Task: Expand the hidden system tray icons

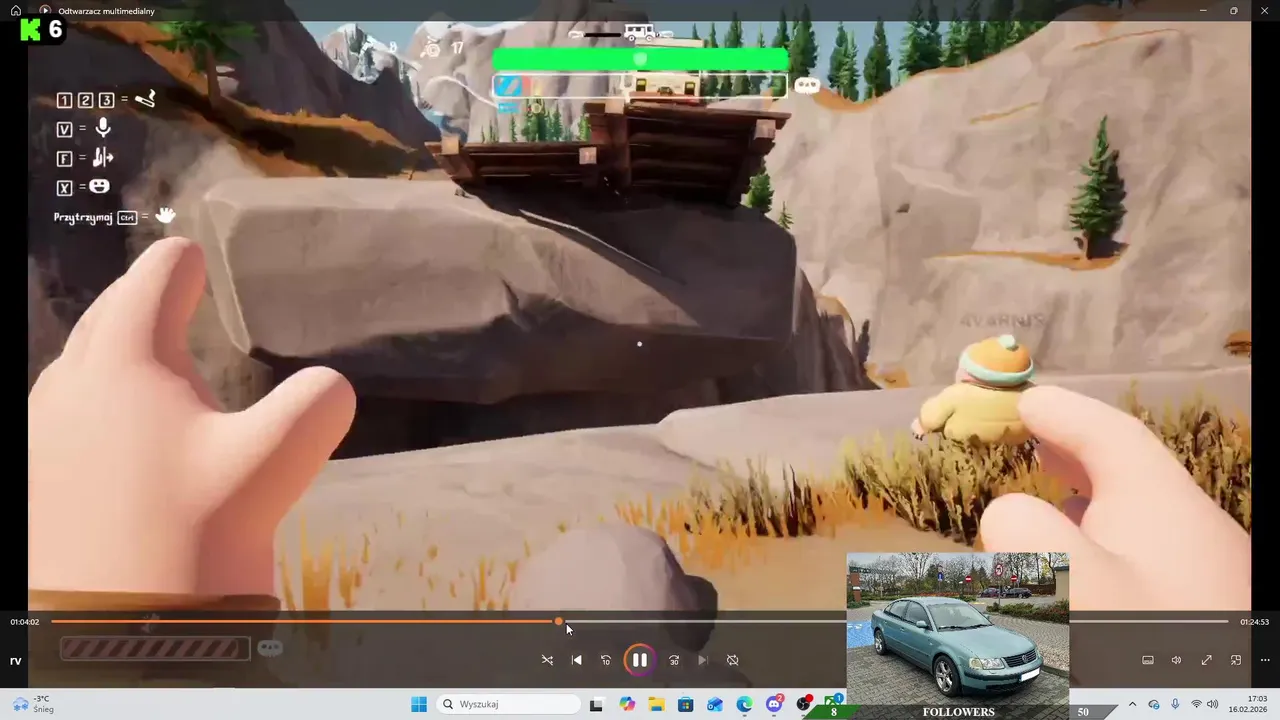Action: click(x=1132, y=704)
